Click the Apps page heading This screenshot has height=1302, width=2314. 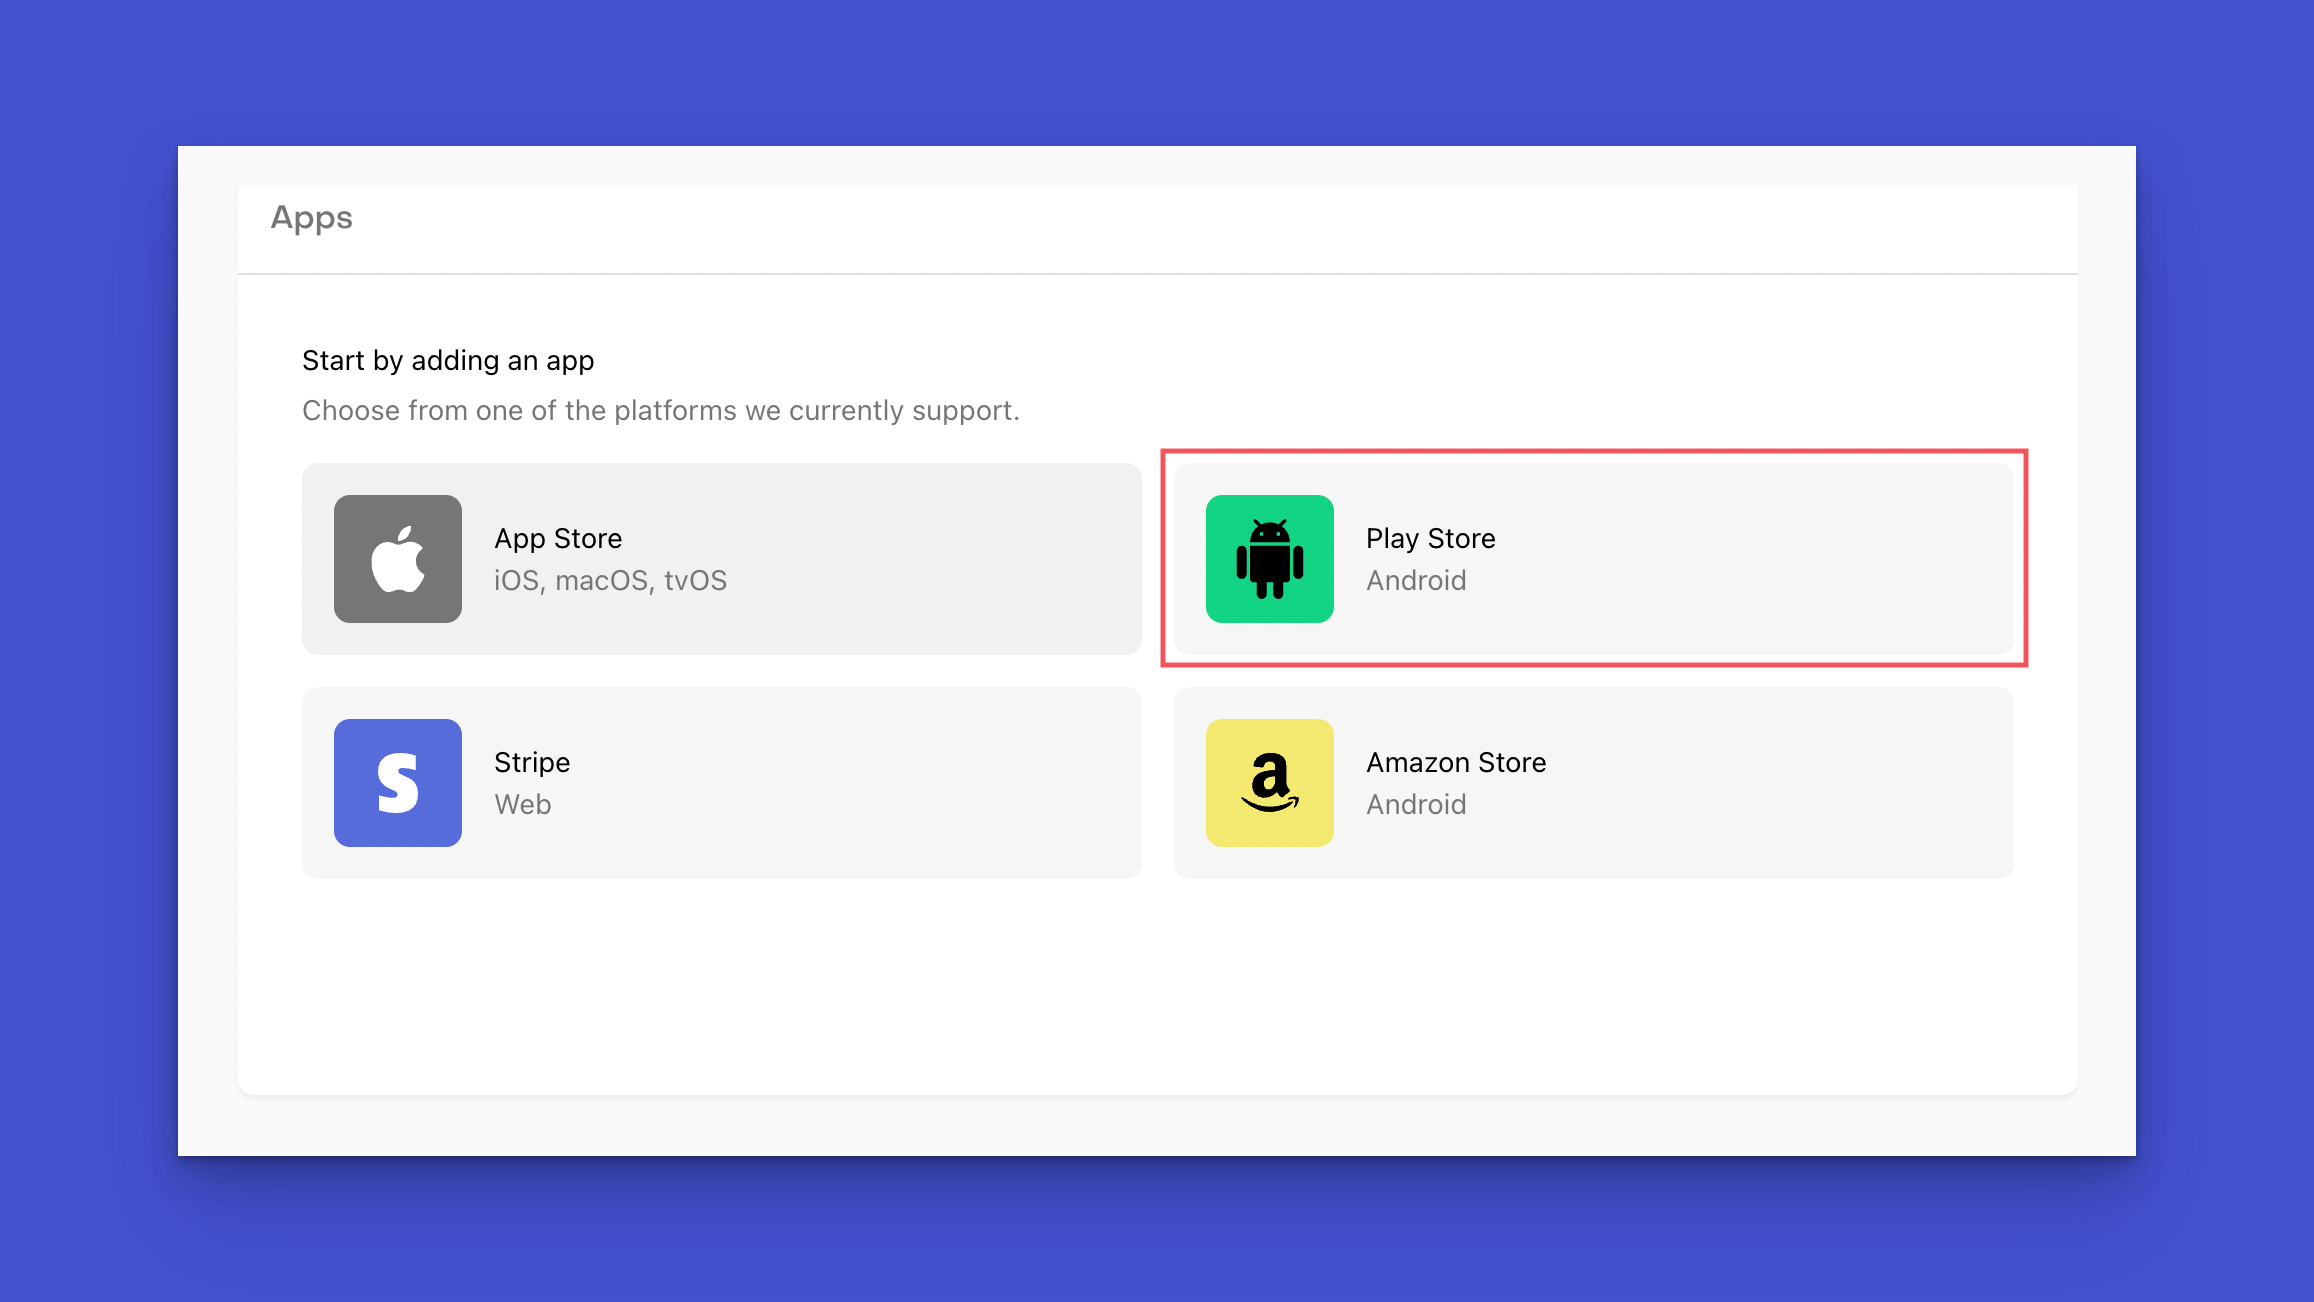pos(312,218)
